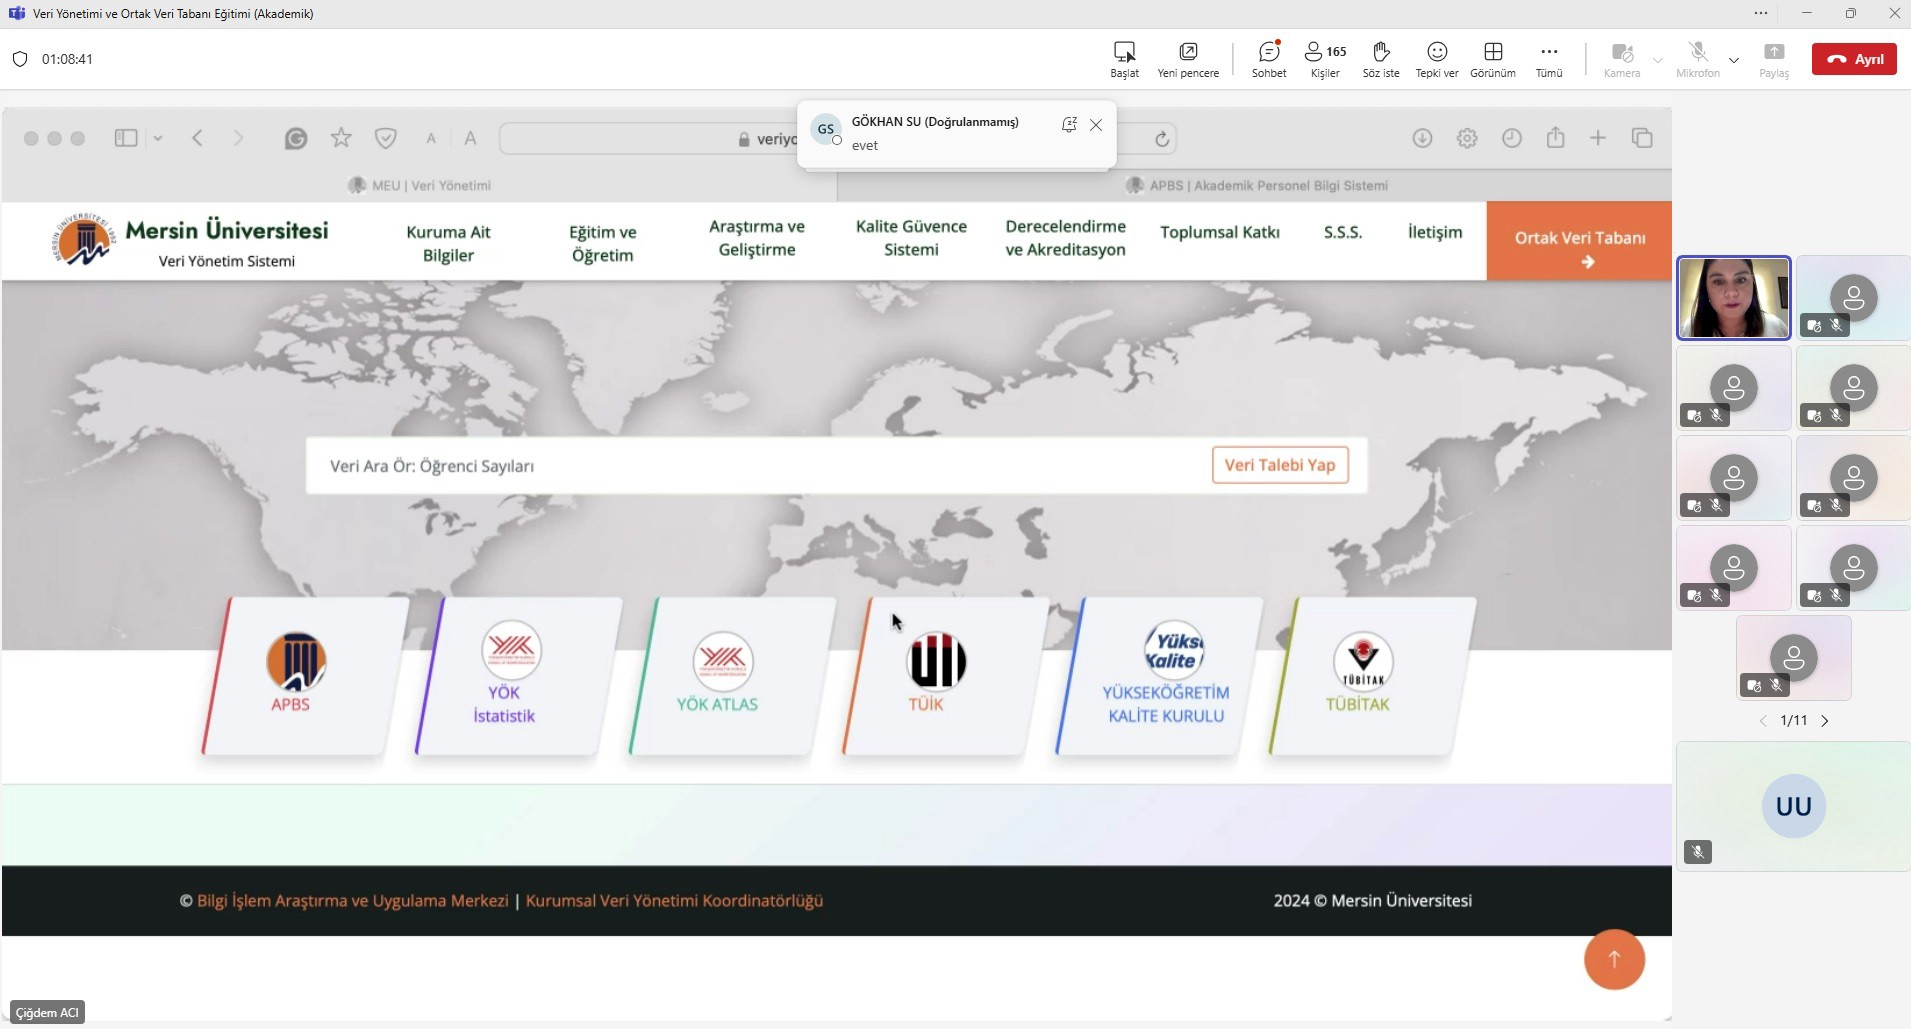Expand Kamera options dropdown arrow
Viewport: 1911px width, 1029px height.
click(1658, 60)
